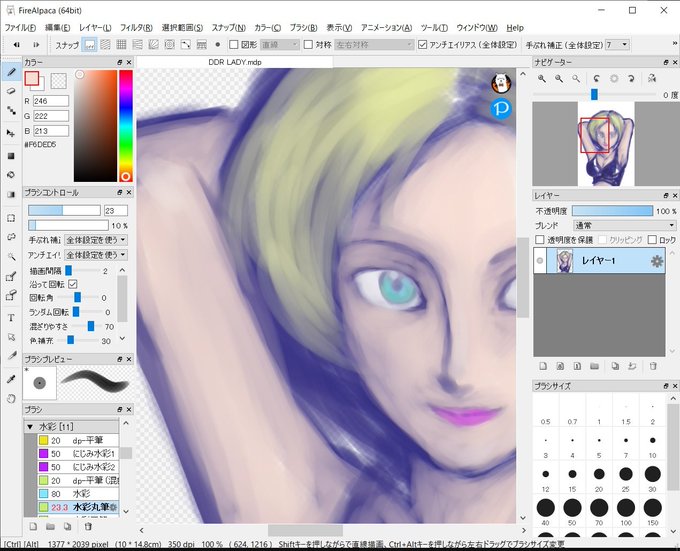Image resolution: width=680 pixels, height=551 pixels.
Task: Toggle 沿って回転 checkbox
Action: [73, 284]
